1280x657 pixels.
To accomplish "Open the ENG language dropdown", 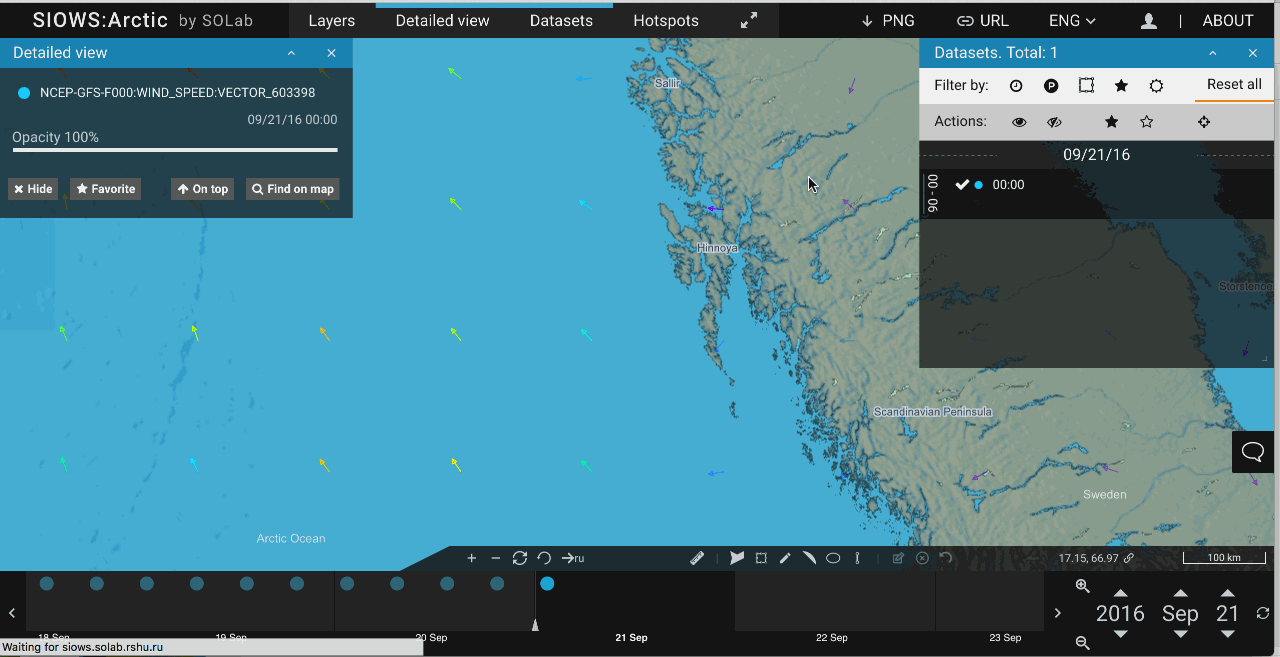I will (1072, 20).
